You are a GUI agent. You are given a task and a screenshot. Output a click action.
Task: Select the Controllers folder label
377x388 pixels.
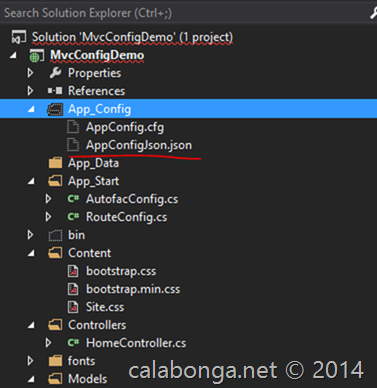97,325
